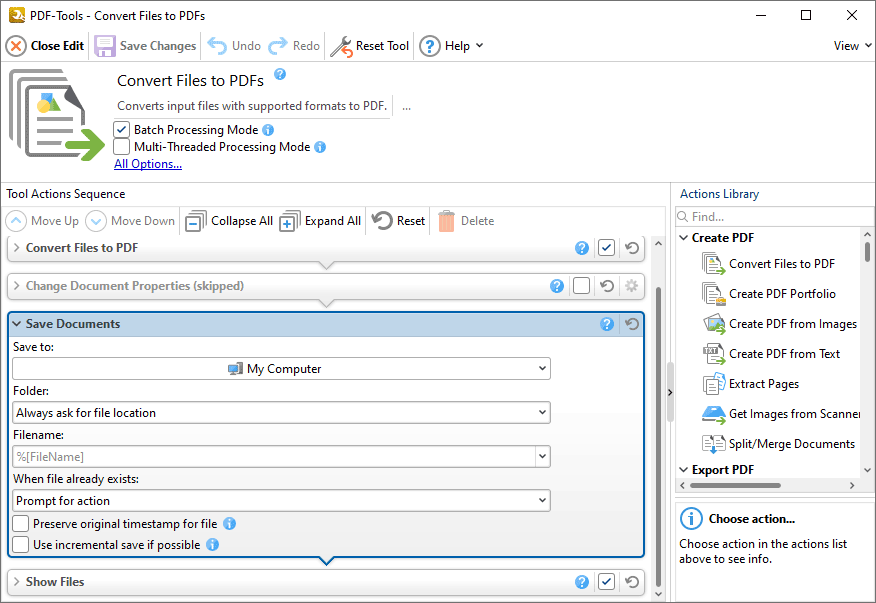Image resolution: width=876 pixels, height=603 pixels.
Task: Open the Help menu
Action: (x=451, y=46)
